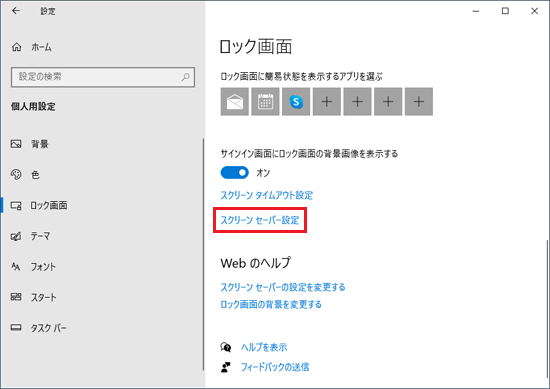Click the feedback person icon
The height and width of the screenshot is (389, 550).
226,367
